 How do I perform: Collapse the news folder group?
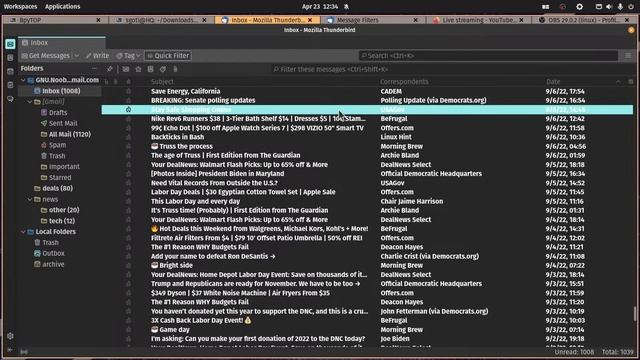(x=30, y=199)
